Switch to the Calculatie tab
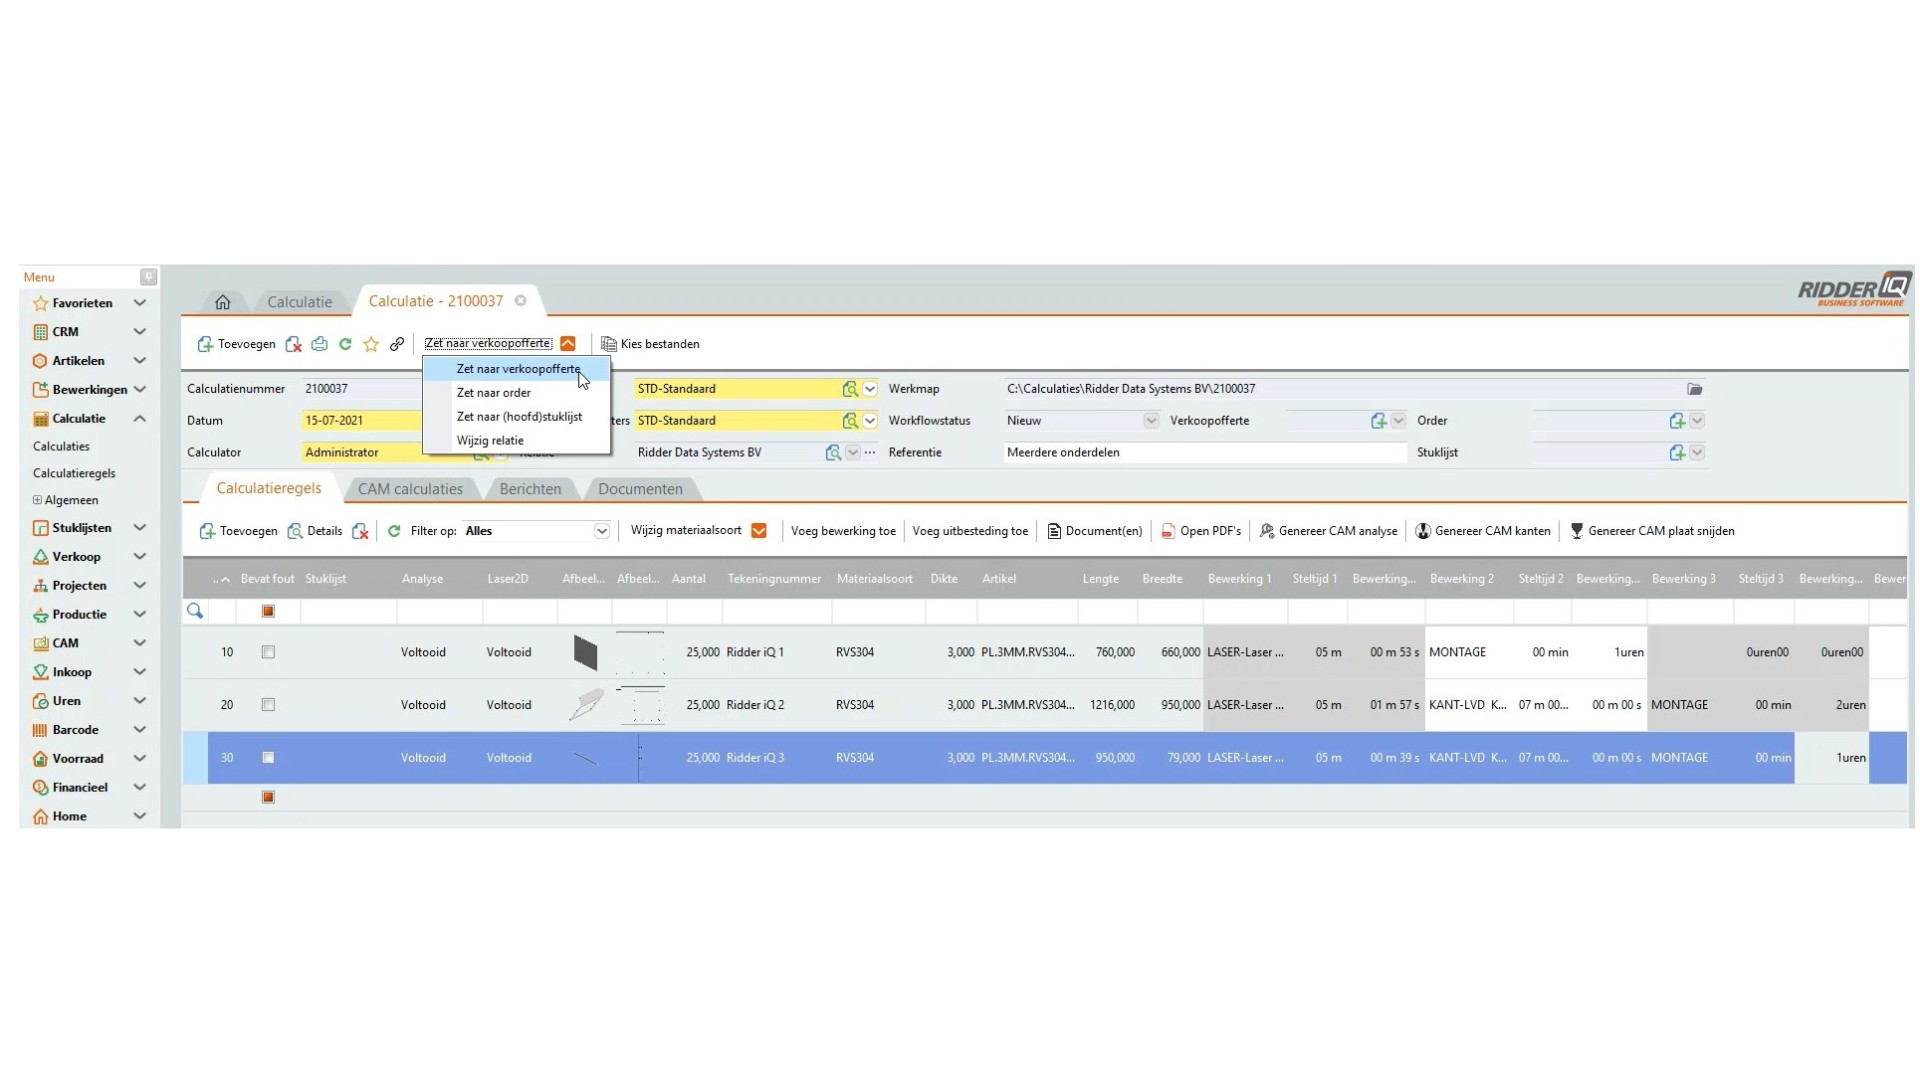Image resolution: width=1920 pixels, height=1079 pixels. click(299, 302)
